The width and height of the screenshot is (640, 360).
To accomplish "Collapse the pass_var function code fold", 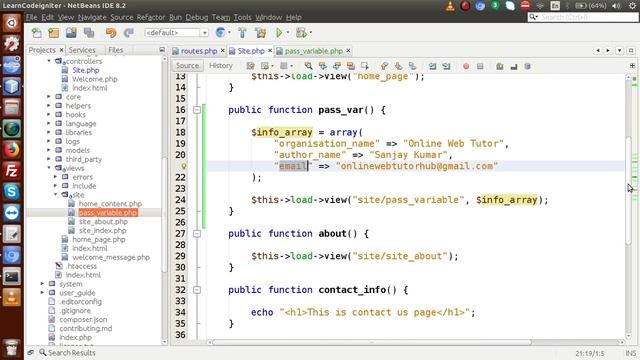I will pos(197,109).
